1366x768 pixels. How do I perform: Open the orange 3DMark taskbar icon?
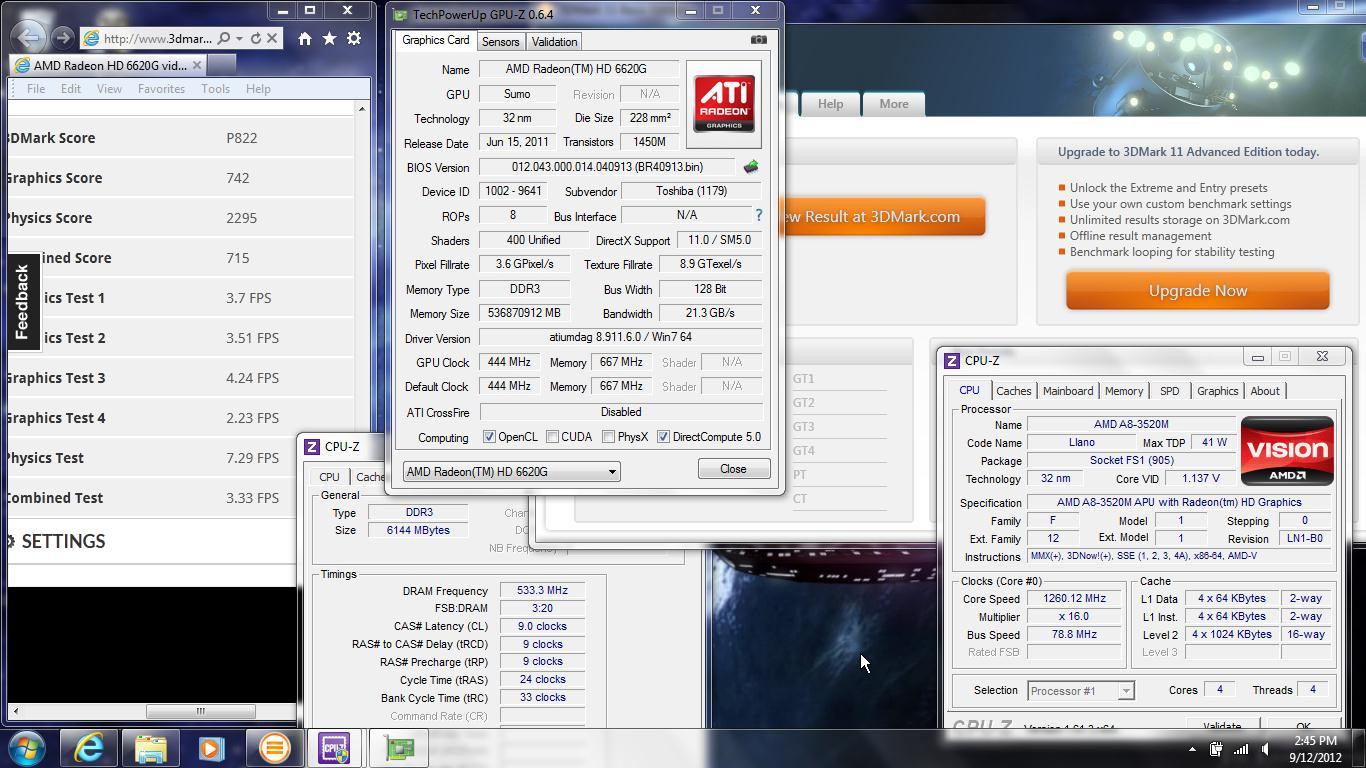pyautogui.click(x=273, y=748)
